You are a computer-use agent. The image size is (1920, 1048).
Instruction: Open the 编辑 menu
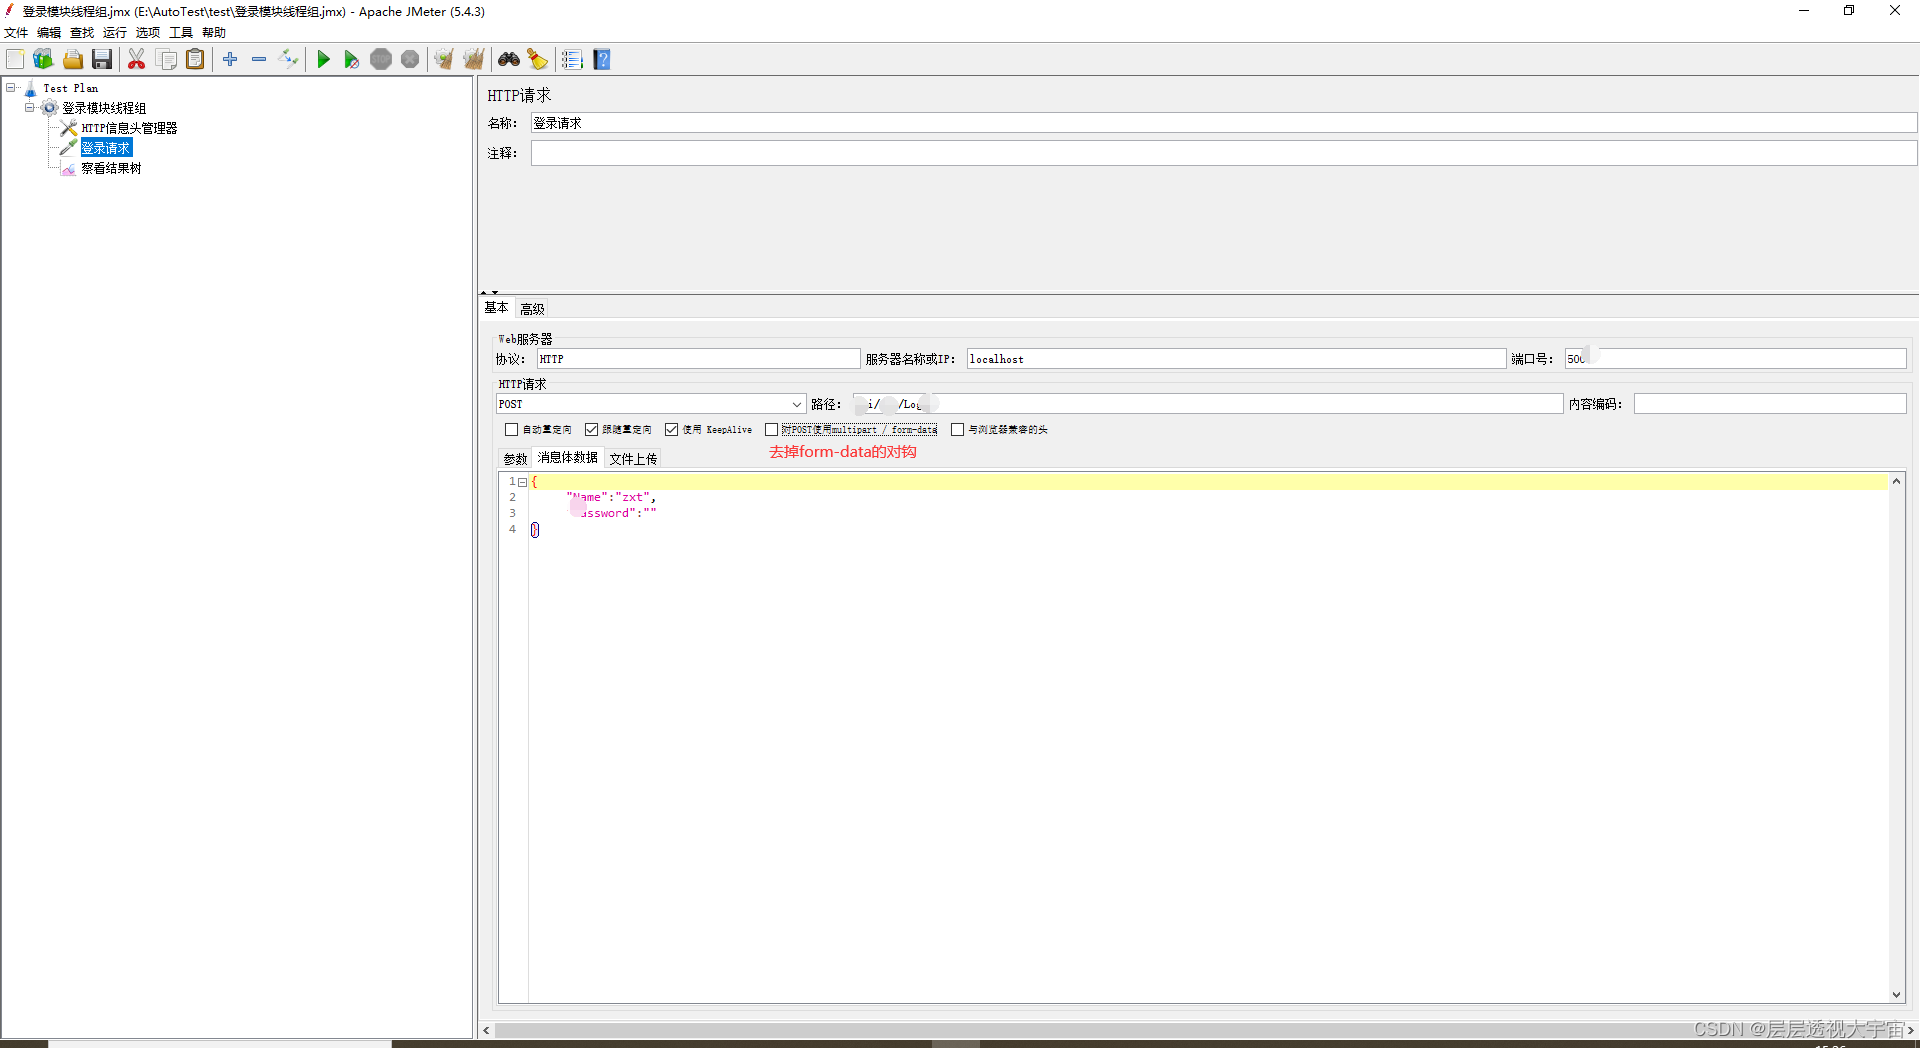49,33
